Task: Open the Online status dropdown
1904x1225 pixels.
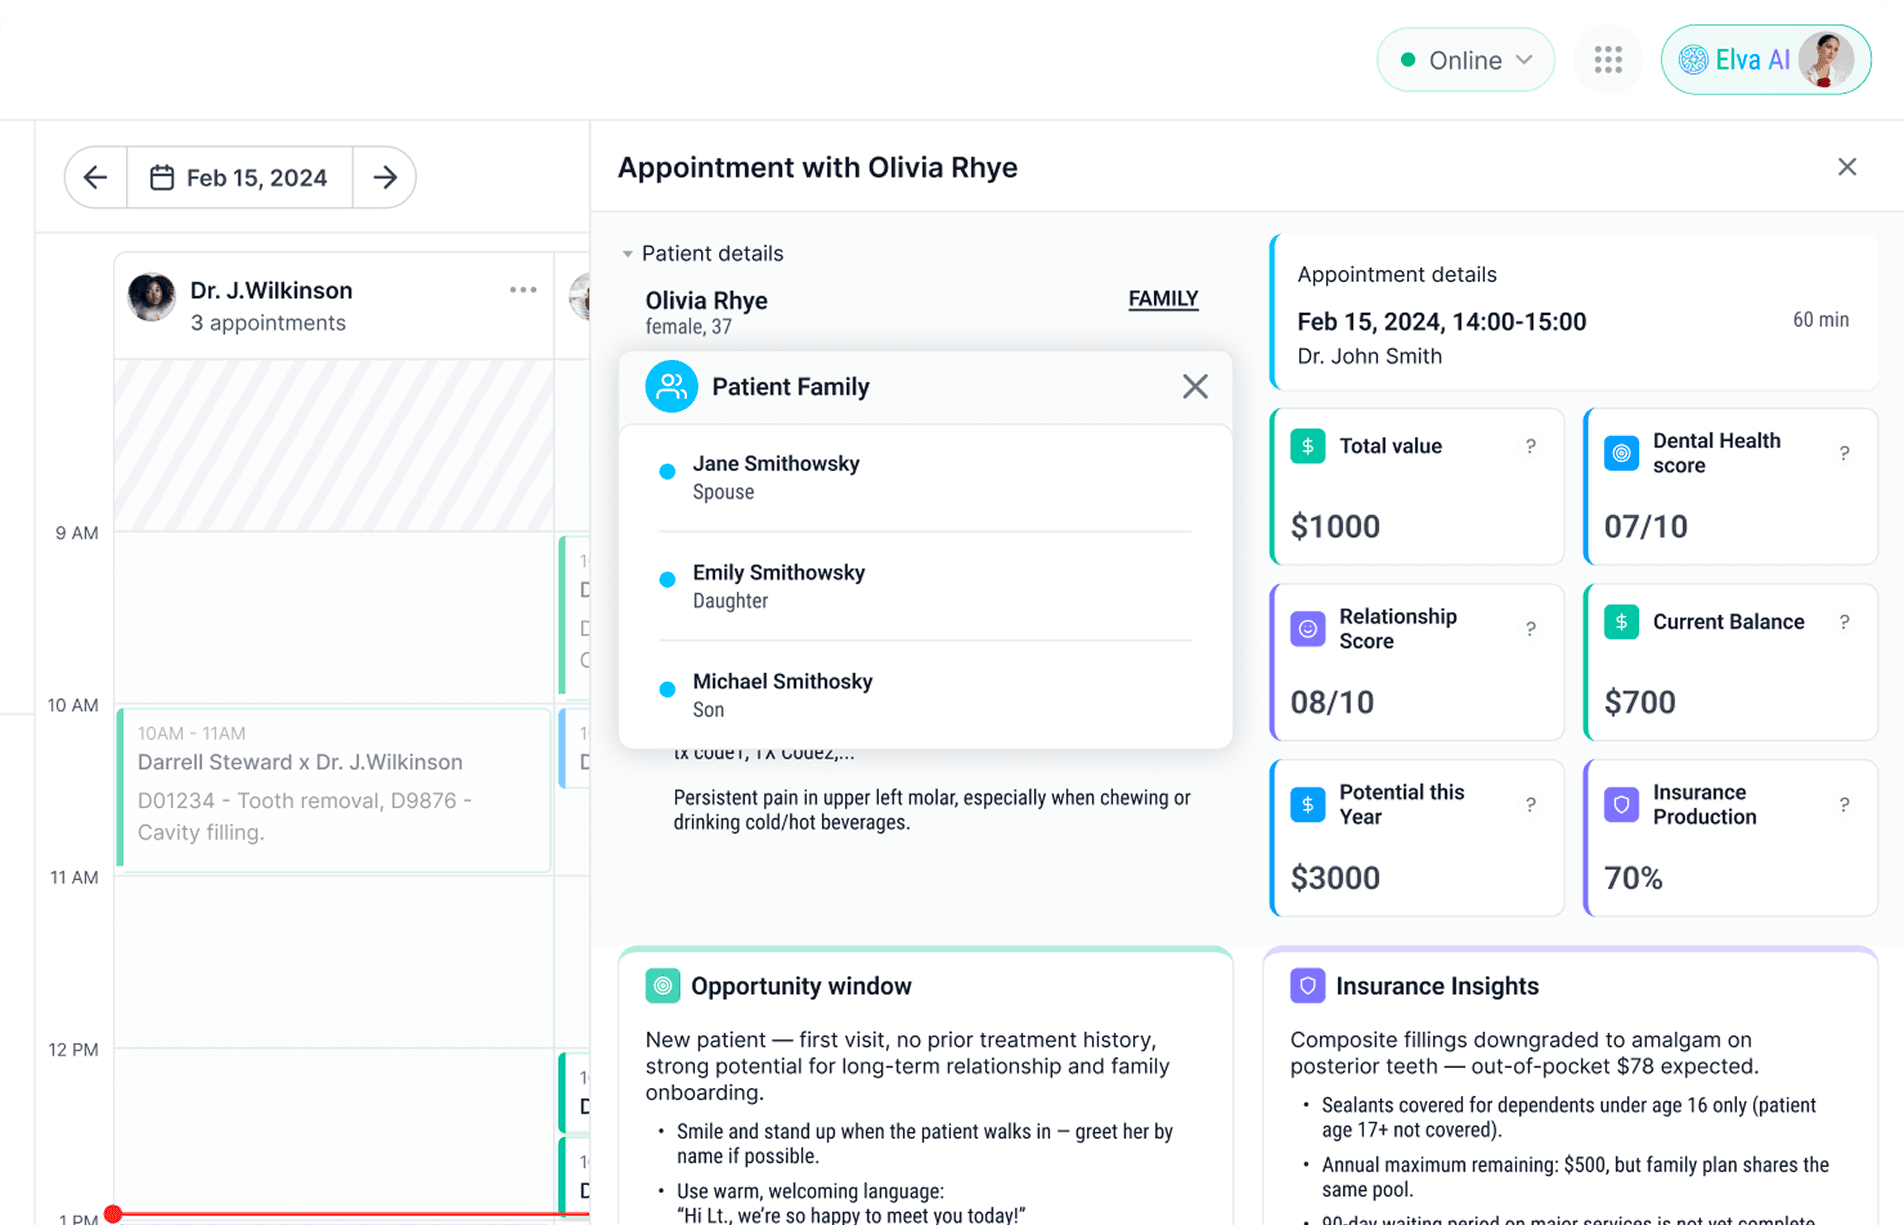Action: tap(1465, 60)
